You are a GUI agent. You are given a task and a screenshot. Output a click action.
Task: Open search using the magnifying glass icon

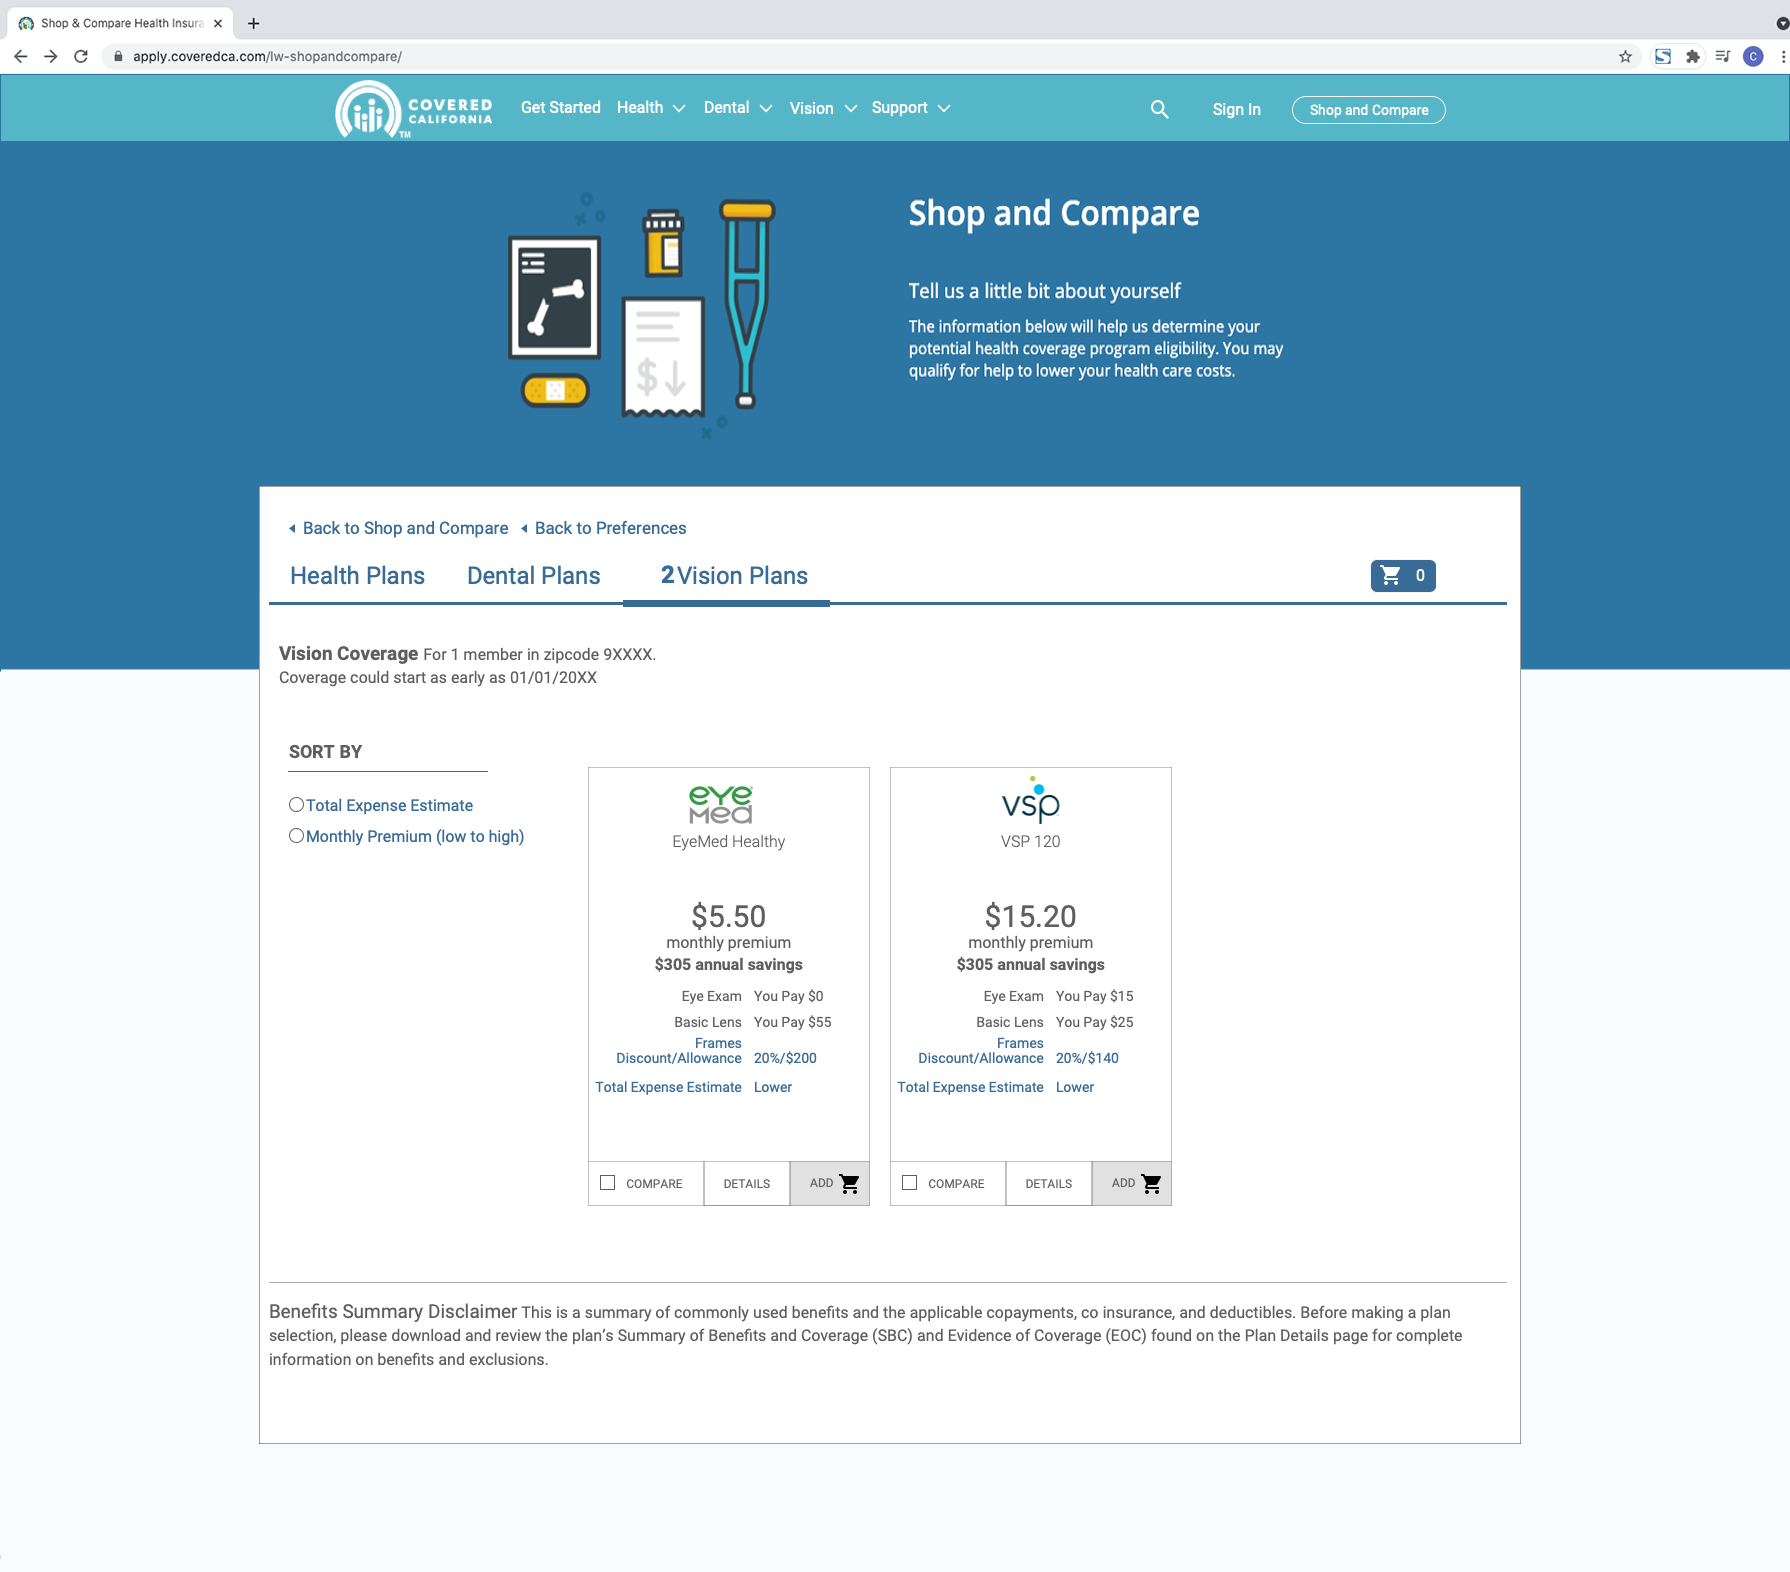click(x=1159, y=108)
